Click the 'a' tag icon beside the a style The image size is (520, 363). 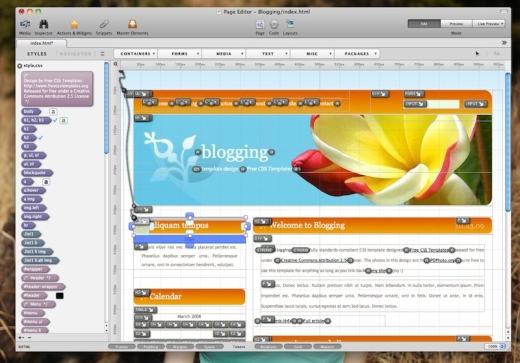(46, 182)
